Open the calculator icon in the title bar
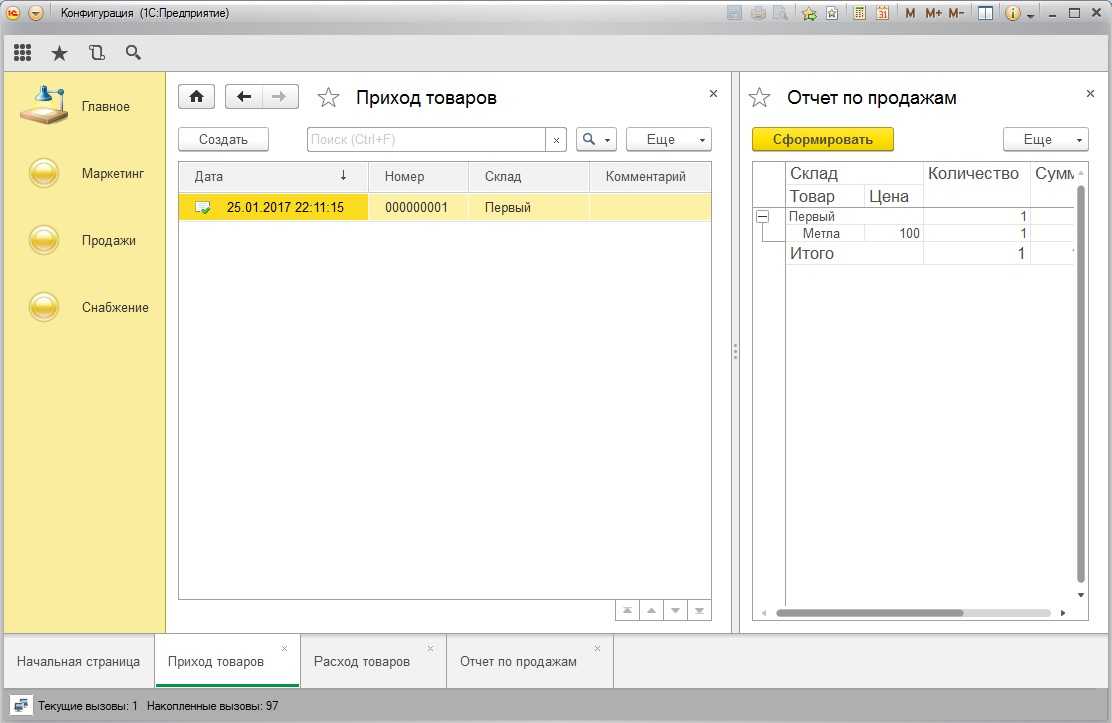This screenshot has width=1112, height=723. click(x=859, y=13)
